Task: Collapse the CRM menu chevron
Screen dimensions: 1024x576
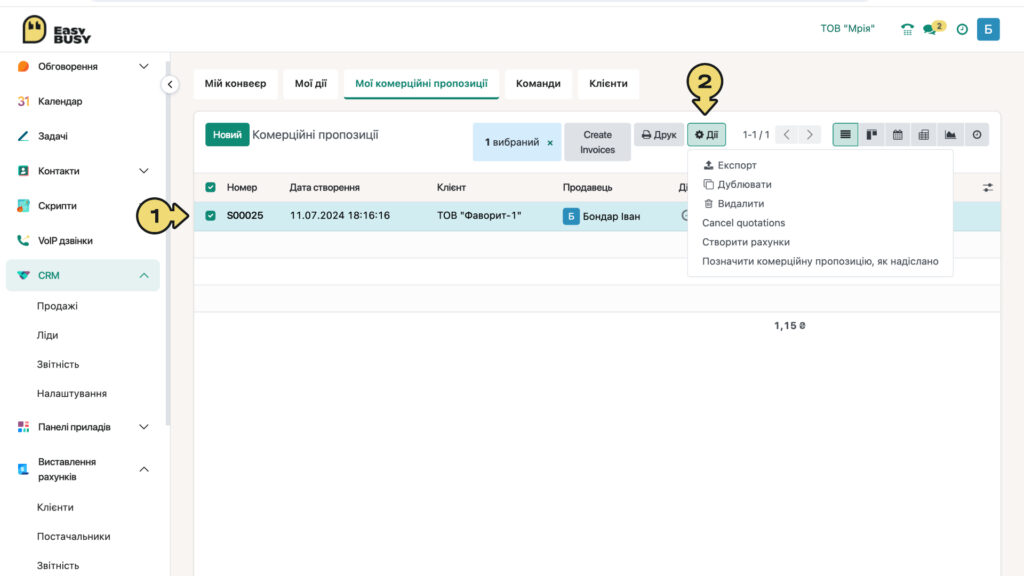Action: (144, 276)
